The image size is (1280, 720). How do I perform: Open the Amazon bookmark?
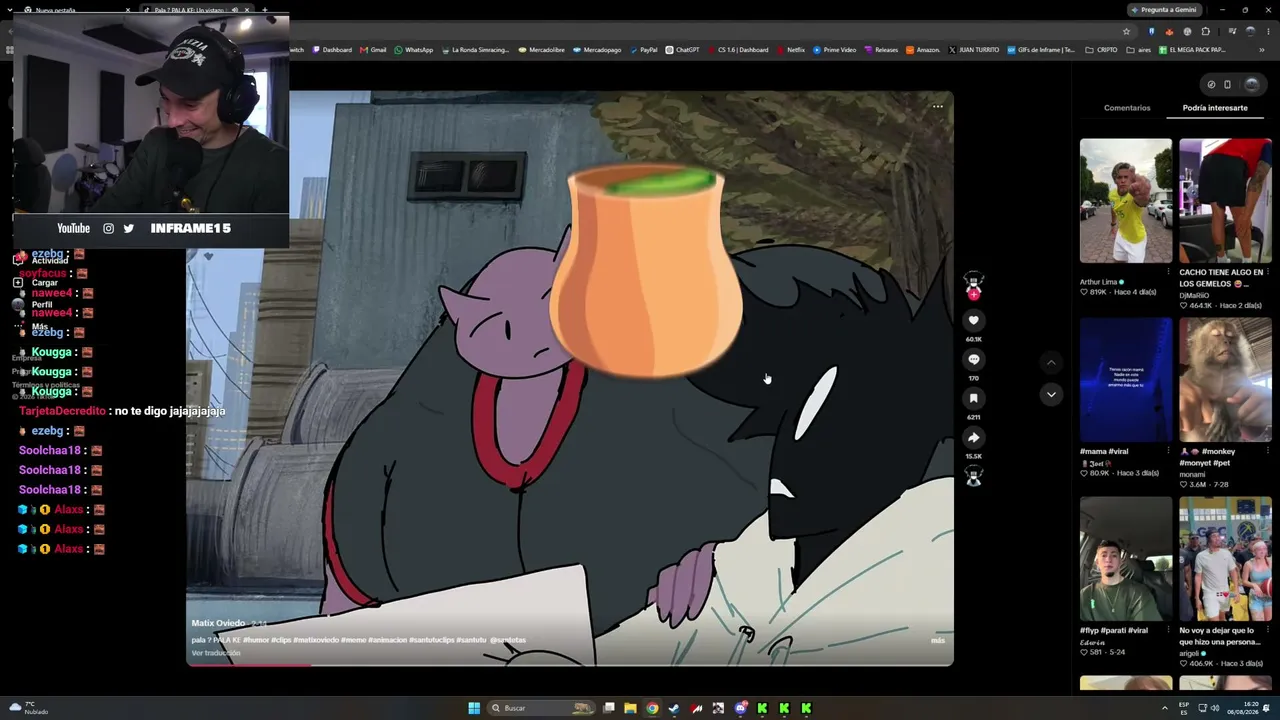(x=922, y=50)
